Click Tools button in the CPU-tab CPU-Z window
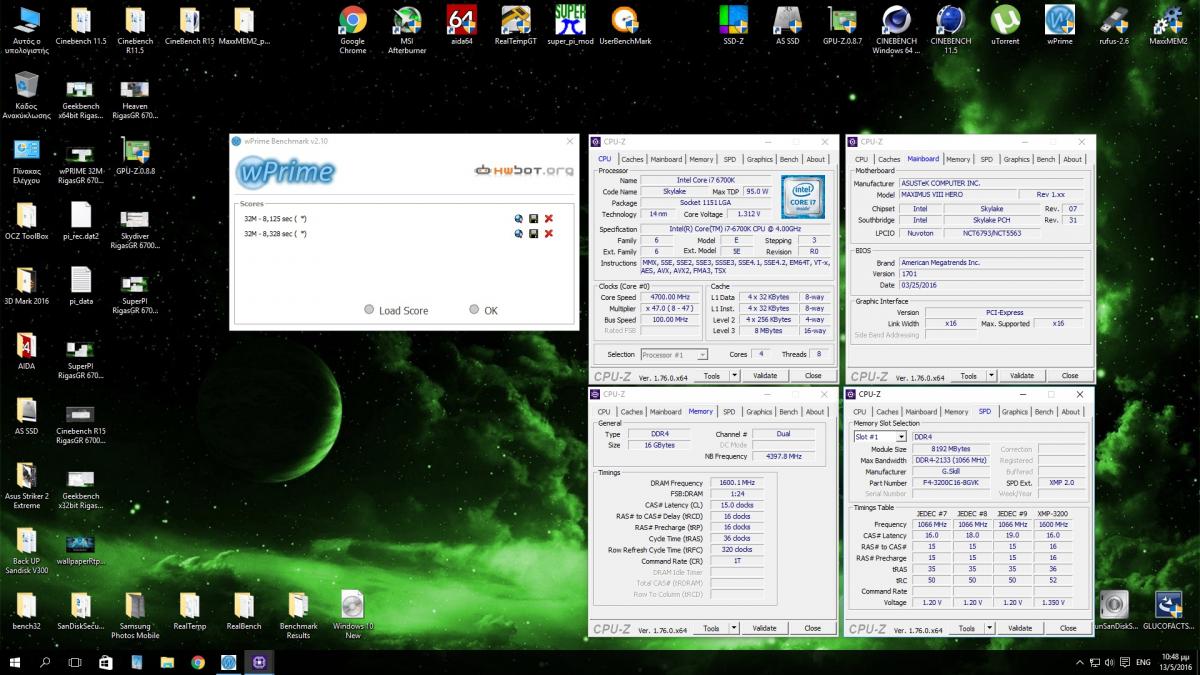 [x=712, y=376]
